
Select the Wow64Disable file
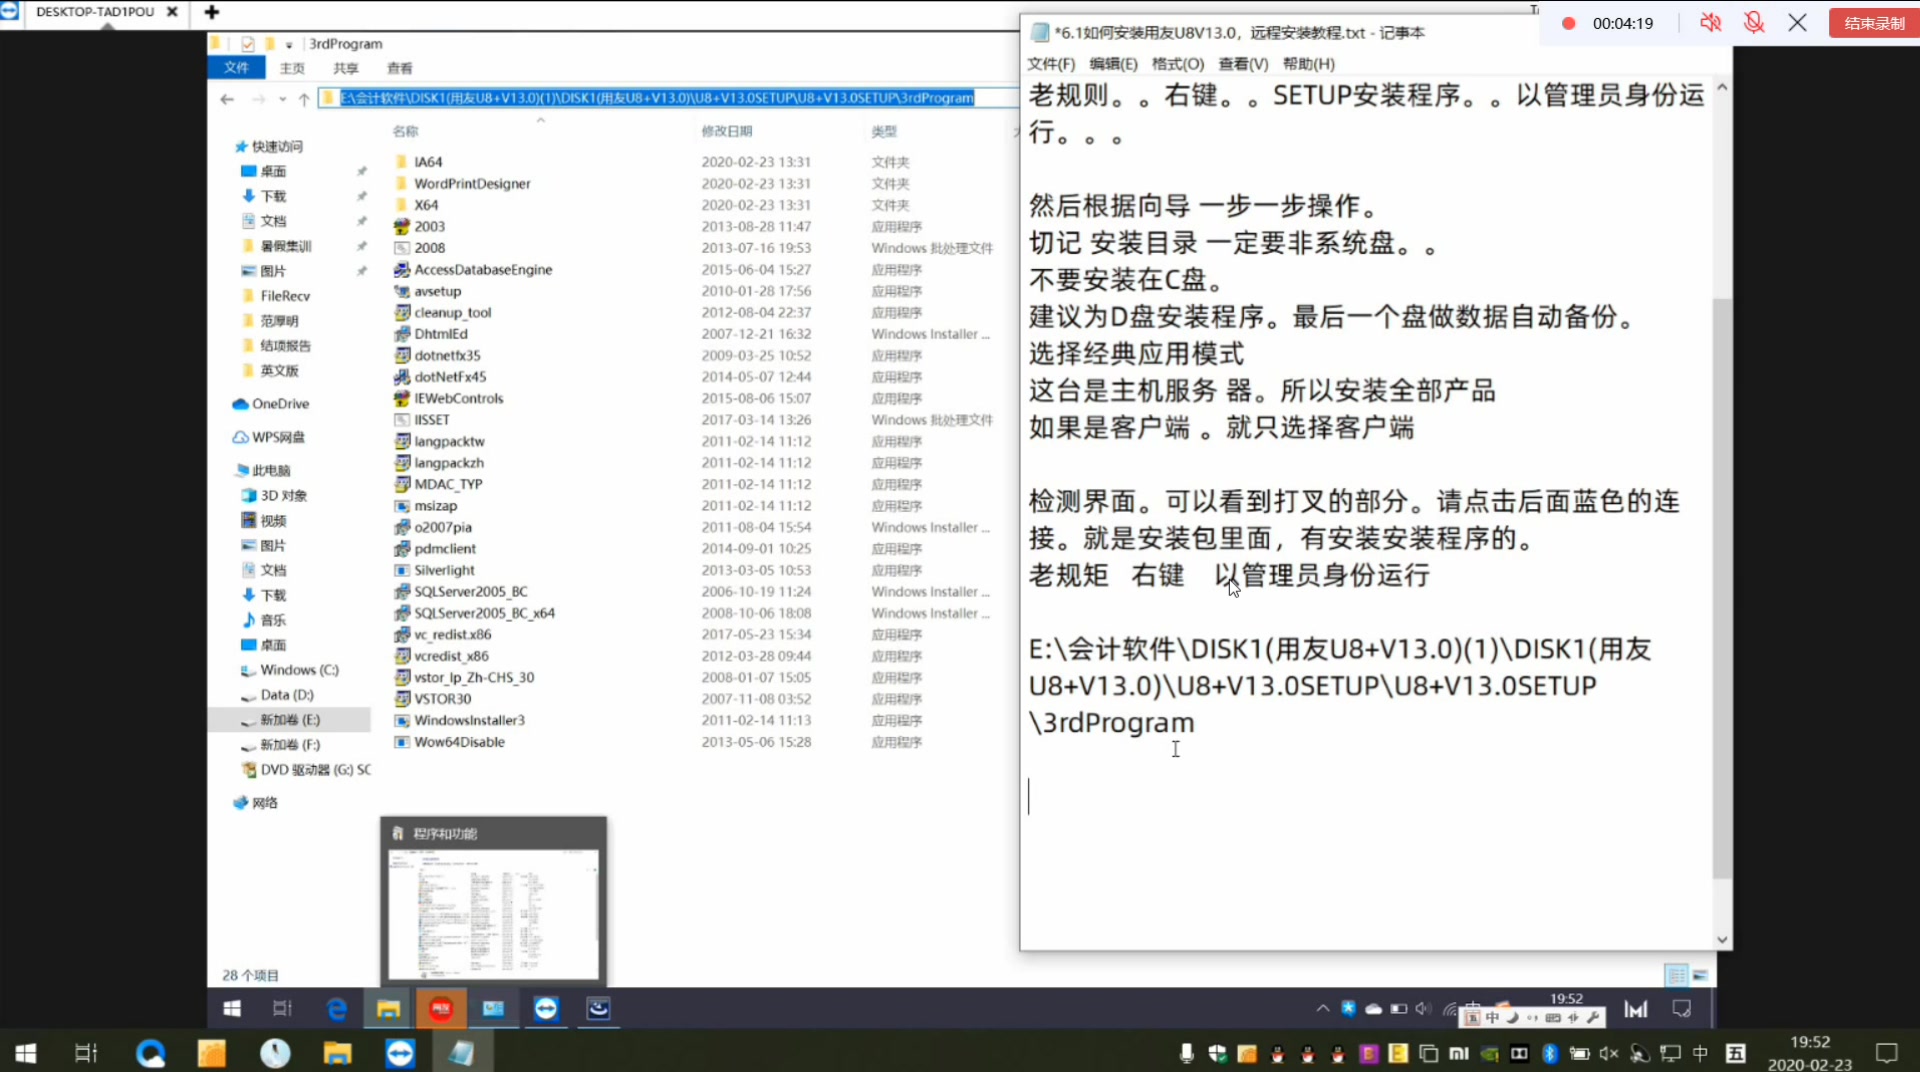tap(458, 742)
